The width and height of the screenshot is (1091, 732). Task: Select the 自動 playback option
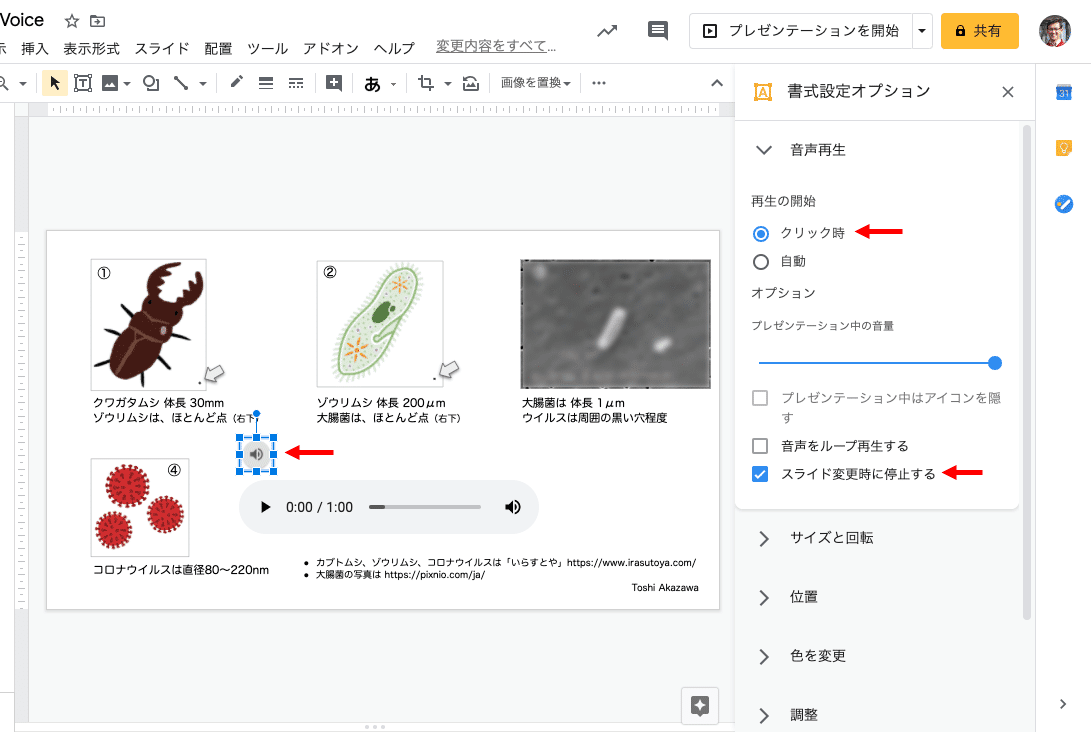coord(761,261)
